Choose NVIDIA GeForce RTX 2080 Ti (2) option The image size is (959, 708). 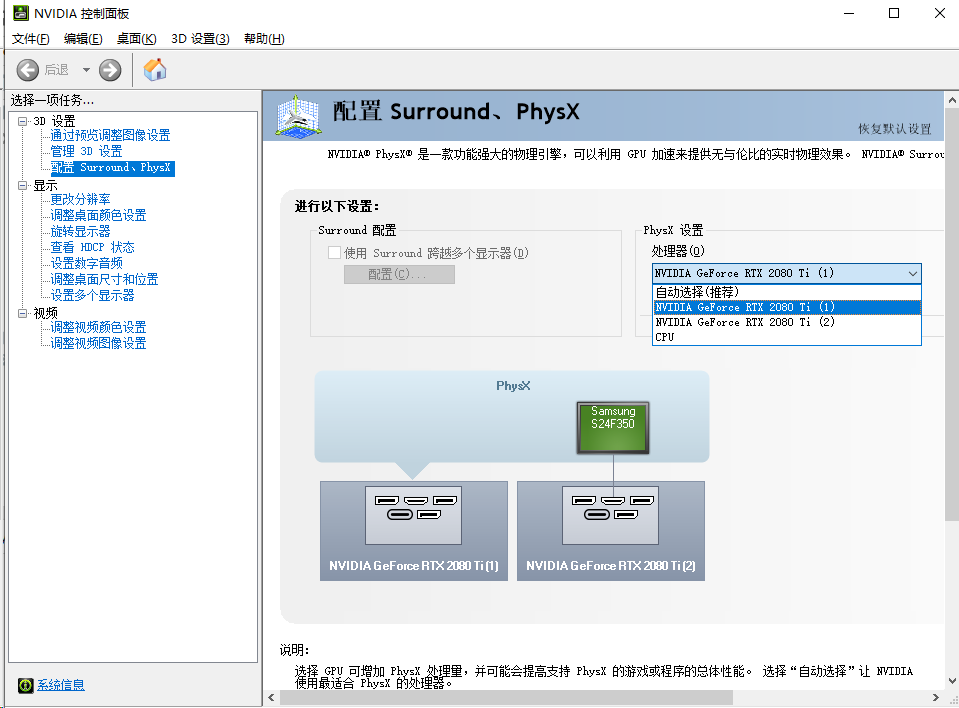pyautogui.click(x=787, y=322)
